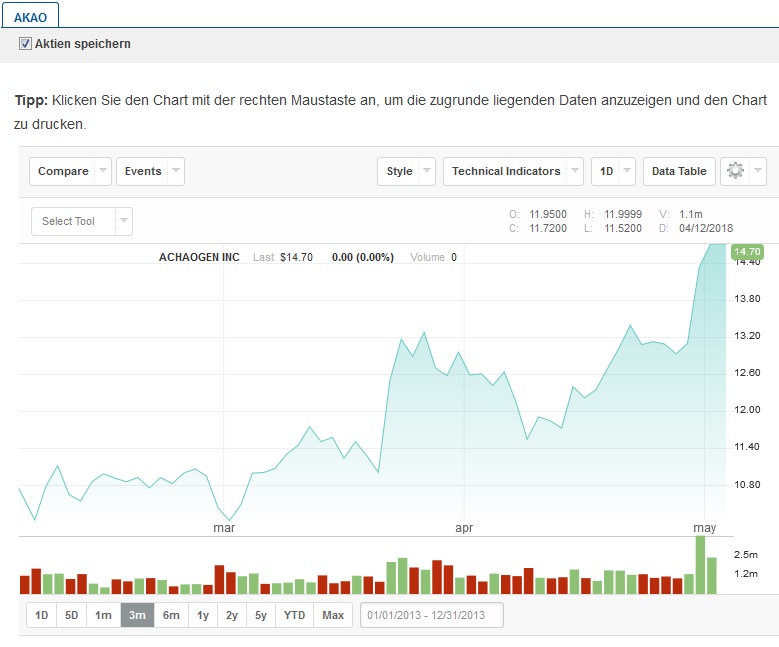Open the chart settings gear icon

[x=736, y=171]
